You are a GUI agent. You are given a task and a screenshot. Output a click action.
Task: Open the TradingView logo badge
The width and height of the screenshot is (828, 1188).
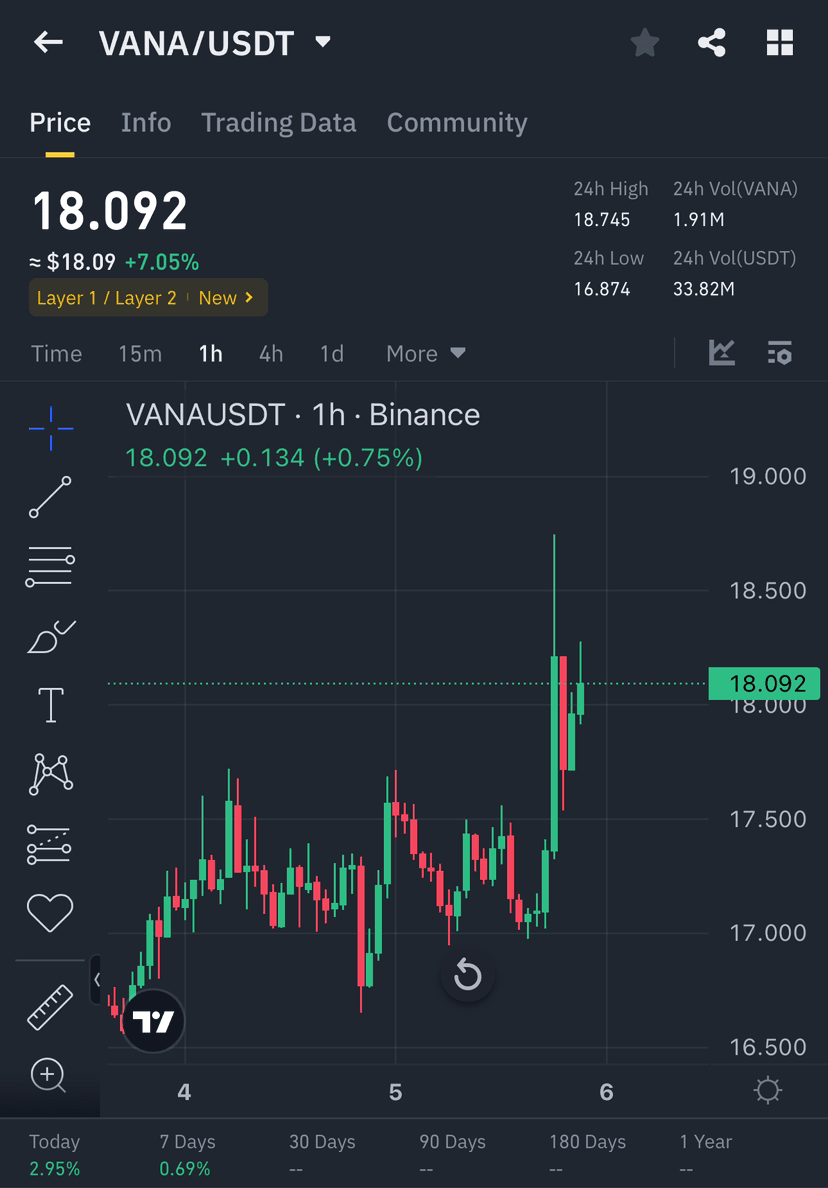click(154, 1021)
